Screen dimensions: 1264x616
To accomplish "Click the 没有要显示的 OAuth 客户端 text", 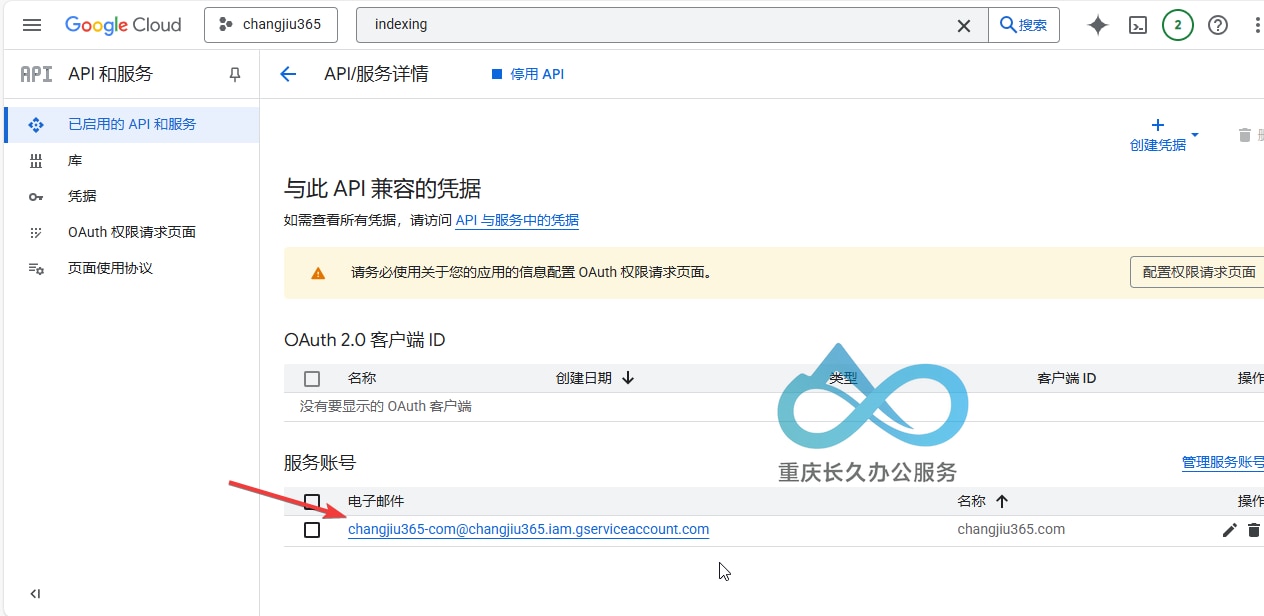I will [x=386, y=407].
